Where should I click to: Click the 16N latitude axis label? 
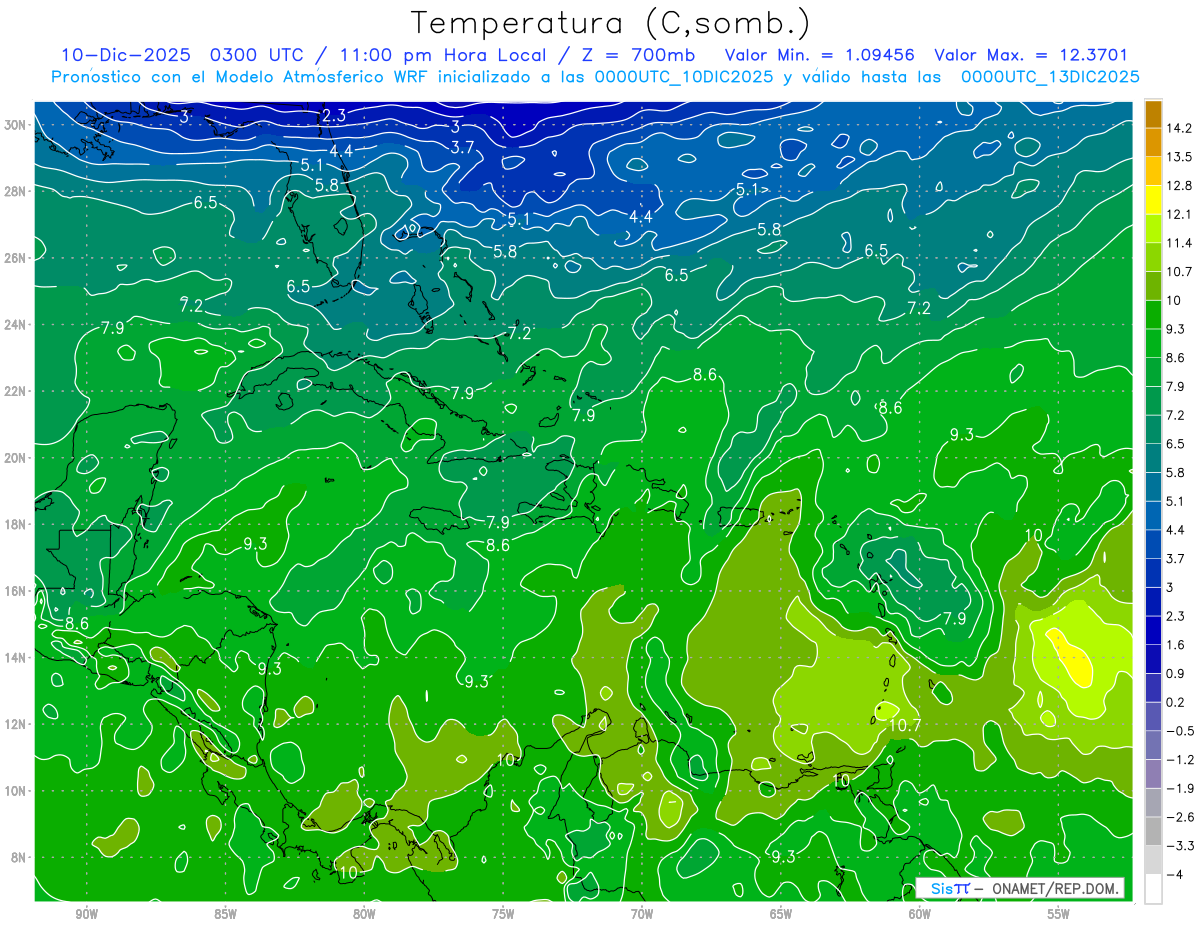pos(17,591)
